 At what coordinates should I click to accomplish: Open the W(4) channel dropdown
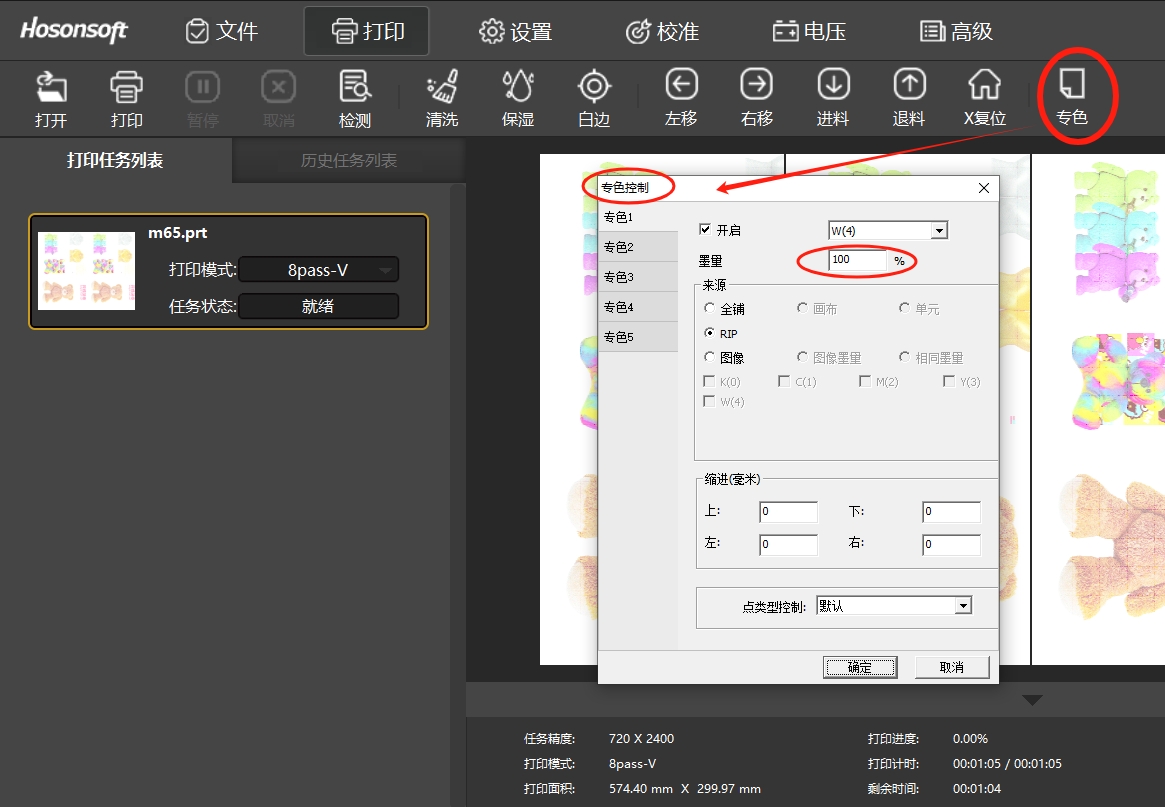tap(938, 231)
